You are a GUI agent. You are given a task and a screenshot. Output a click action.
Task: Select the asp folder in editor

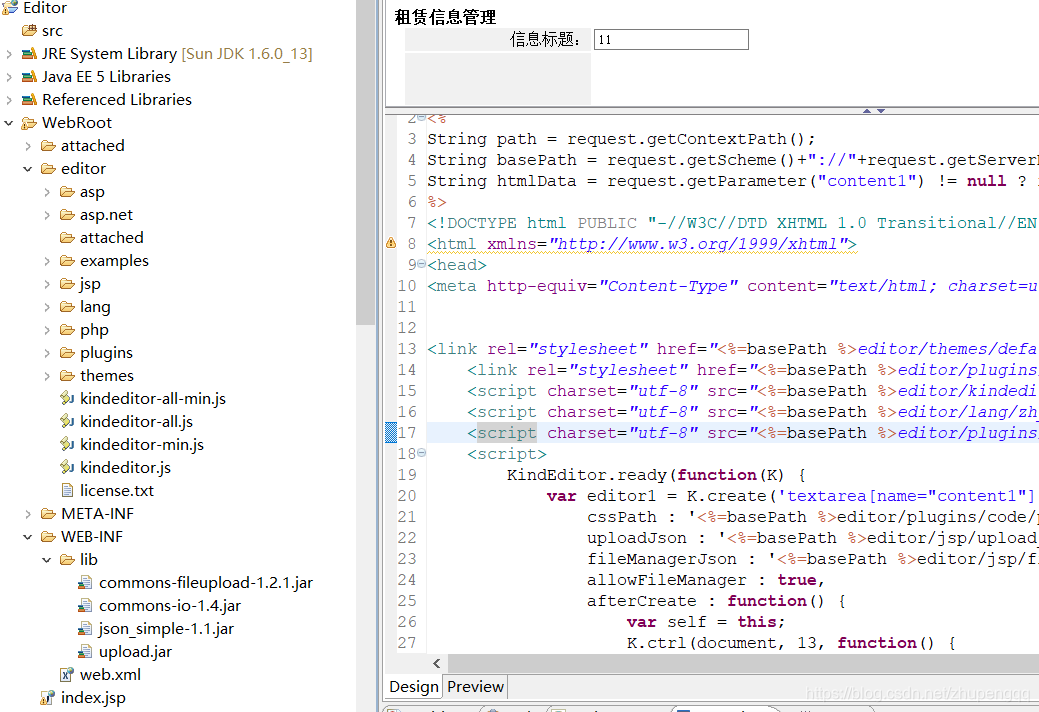click(92, 192)
